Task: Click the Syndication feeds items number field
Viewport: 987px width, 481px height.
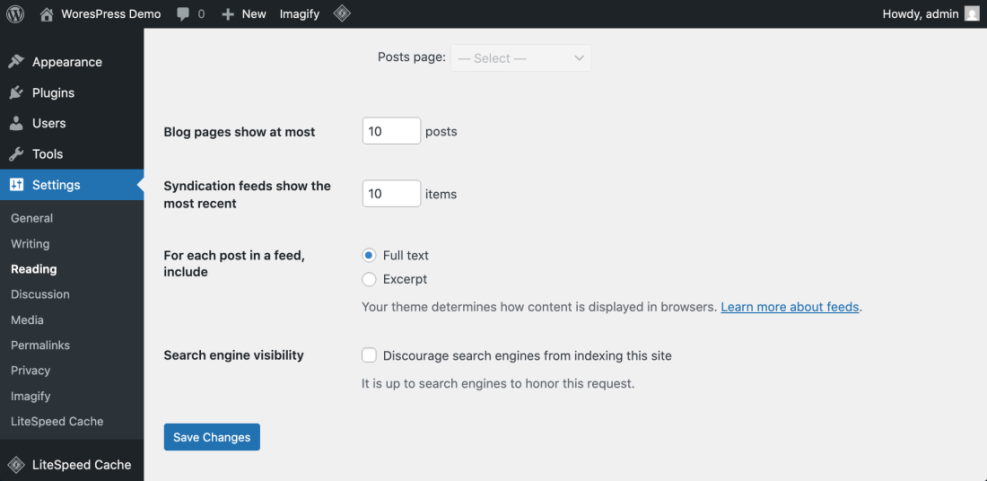Action: coord(392,193)
